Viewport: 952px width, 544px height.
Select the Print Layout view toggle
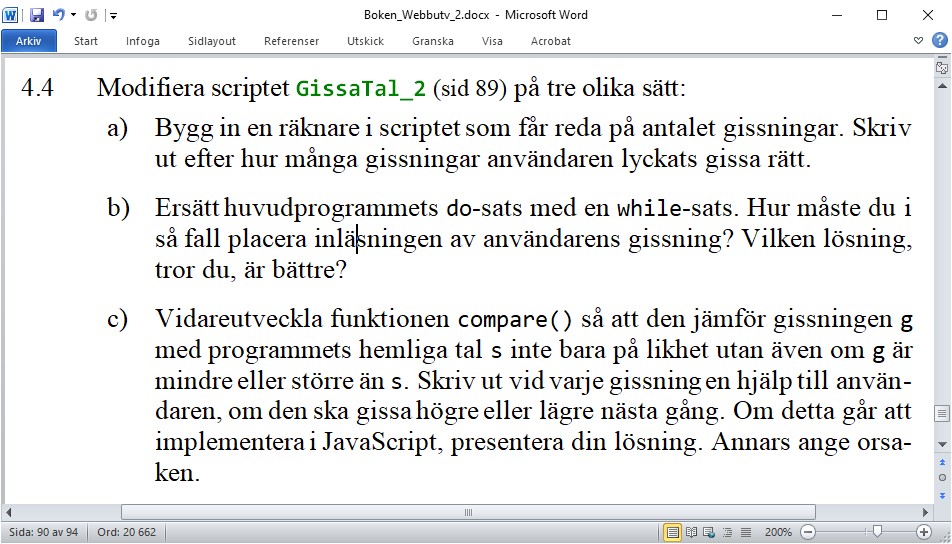(673, 532)
